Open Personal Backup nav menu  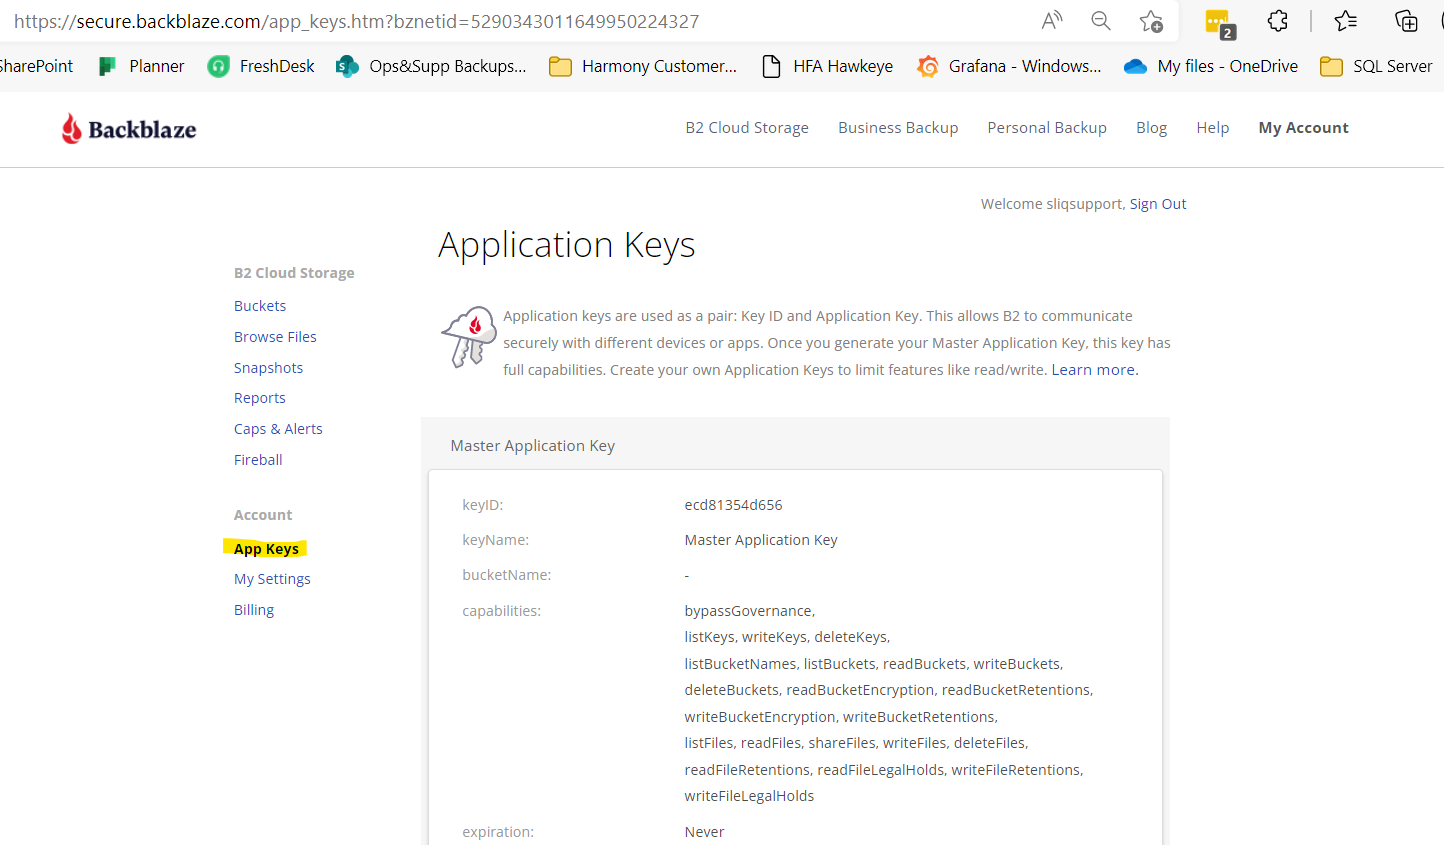1047,128
